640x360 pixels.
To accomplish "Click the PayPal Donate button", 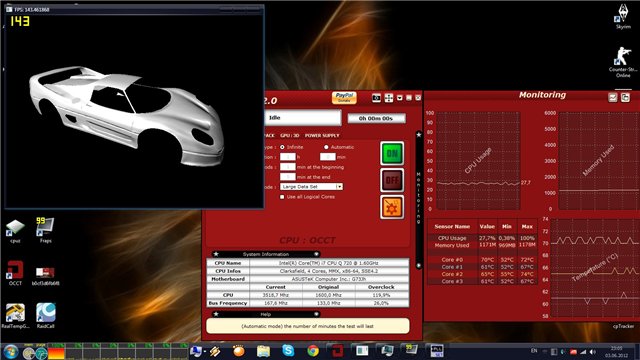I will point(344,98).
